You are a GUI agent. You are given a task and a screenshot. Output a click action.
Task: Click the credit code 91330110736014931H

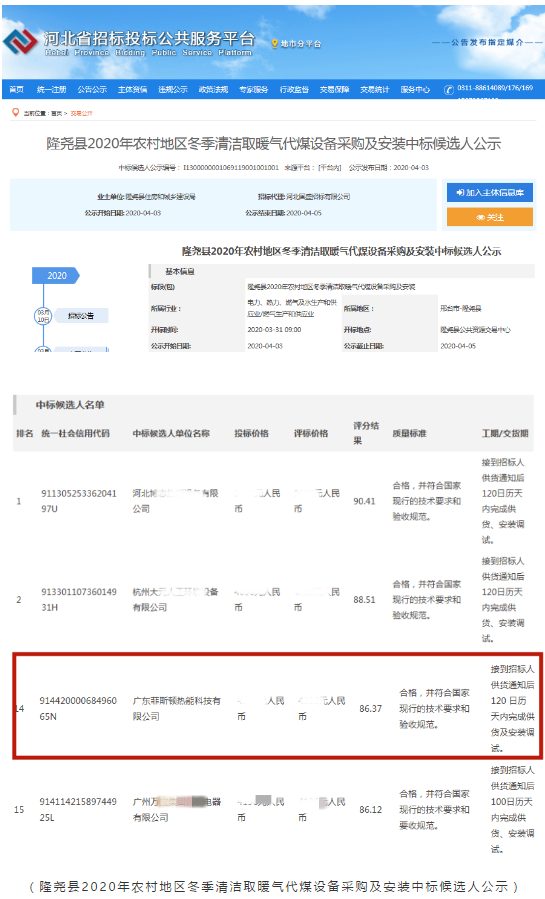tap(79, 600)
